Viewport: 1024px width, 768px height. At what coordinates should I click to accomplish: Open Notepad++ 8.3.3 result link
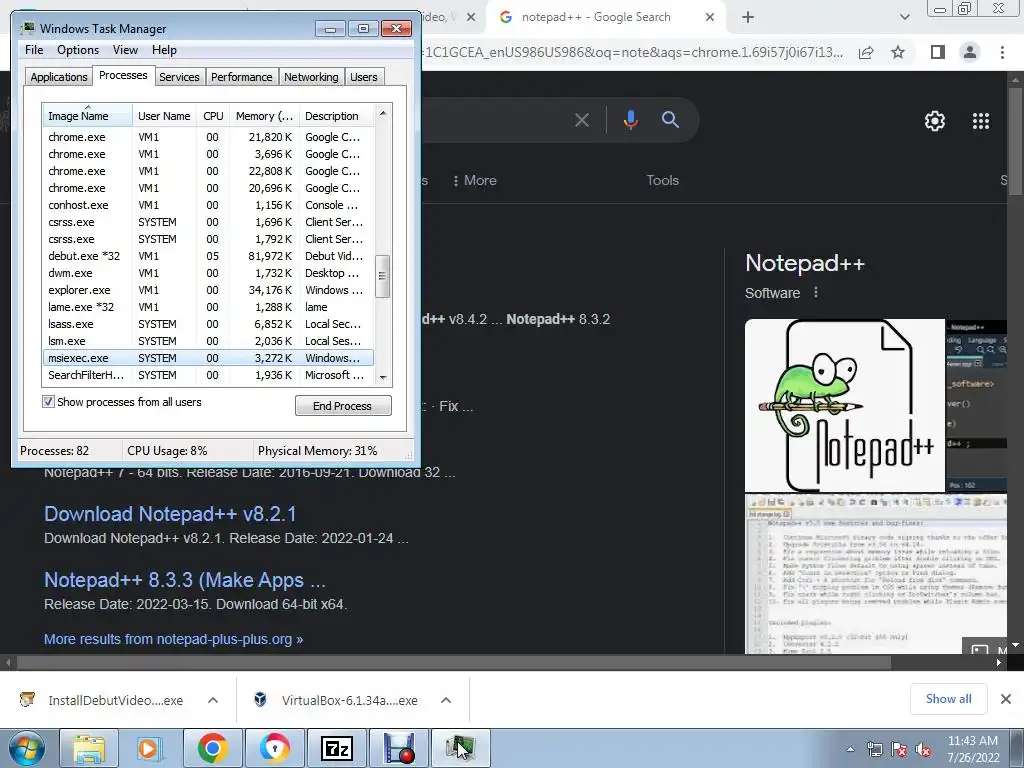(185, 580)
